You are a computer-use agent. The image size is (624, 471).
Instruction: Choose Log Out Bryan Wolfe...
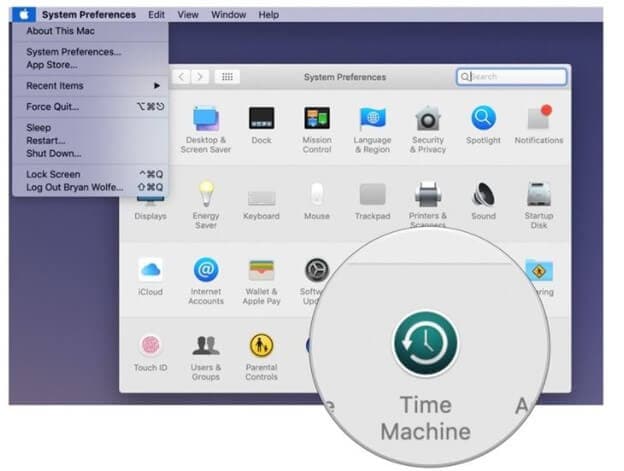pyautogui.click(x=91, y=187)
